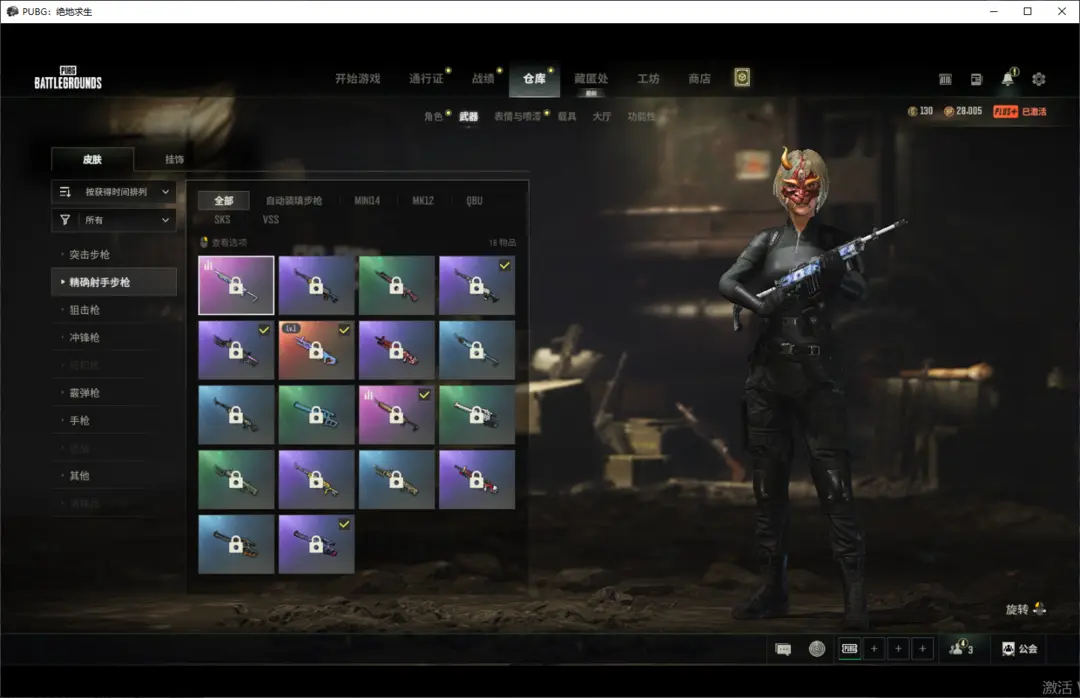Open the 藏匿处 tab
This screenshot has width=1080, height=698.
click(x=591, y=79)
